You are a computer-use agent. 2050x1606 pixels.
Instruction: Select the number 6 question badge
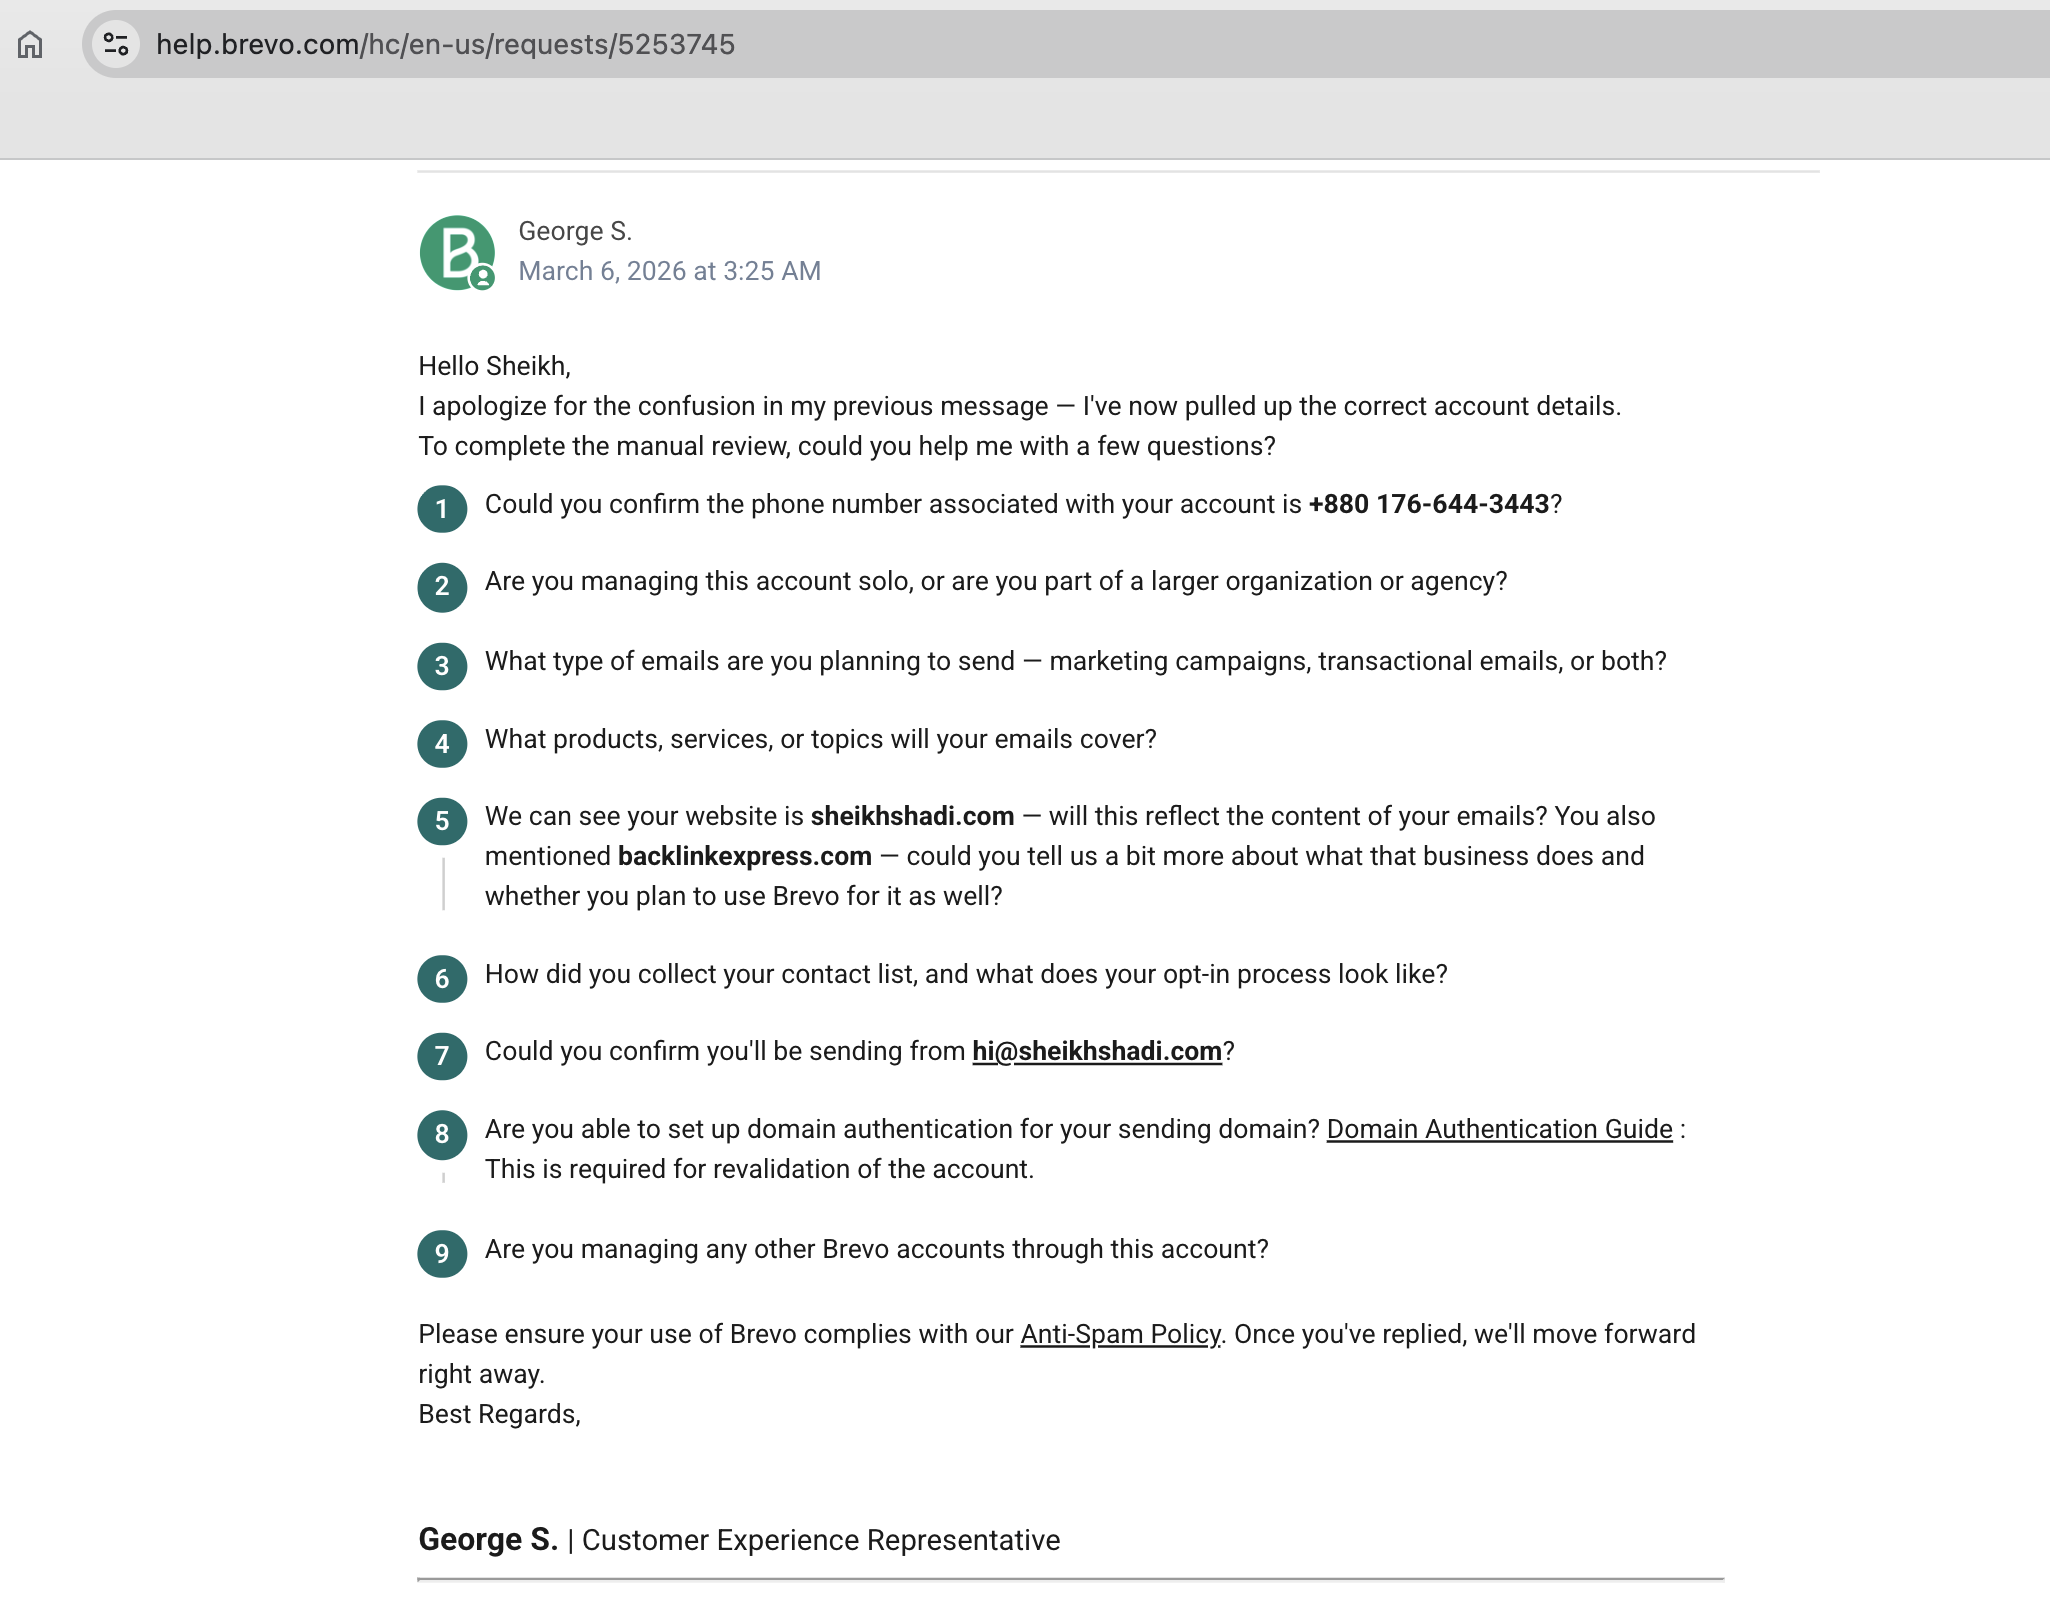tap(442, 979)
